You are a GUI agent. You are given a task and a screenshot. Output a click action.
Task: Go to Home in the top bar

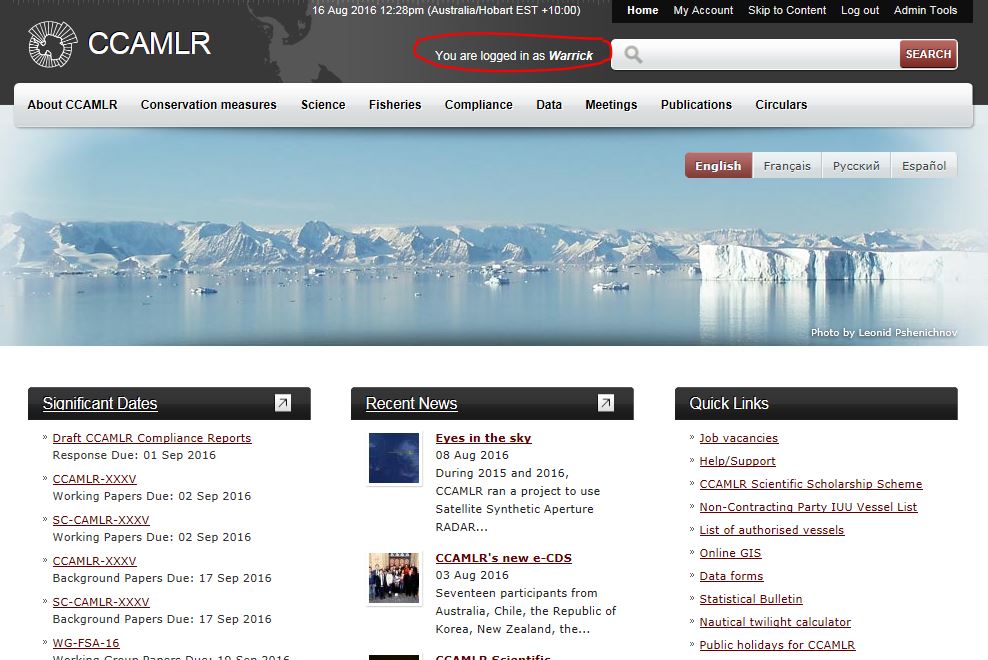[642, 10]
